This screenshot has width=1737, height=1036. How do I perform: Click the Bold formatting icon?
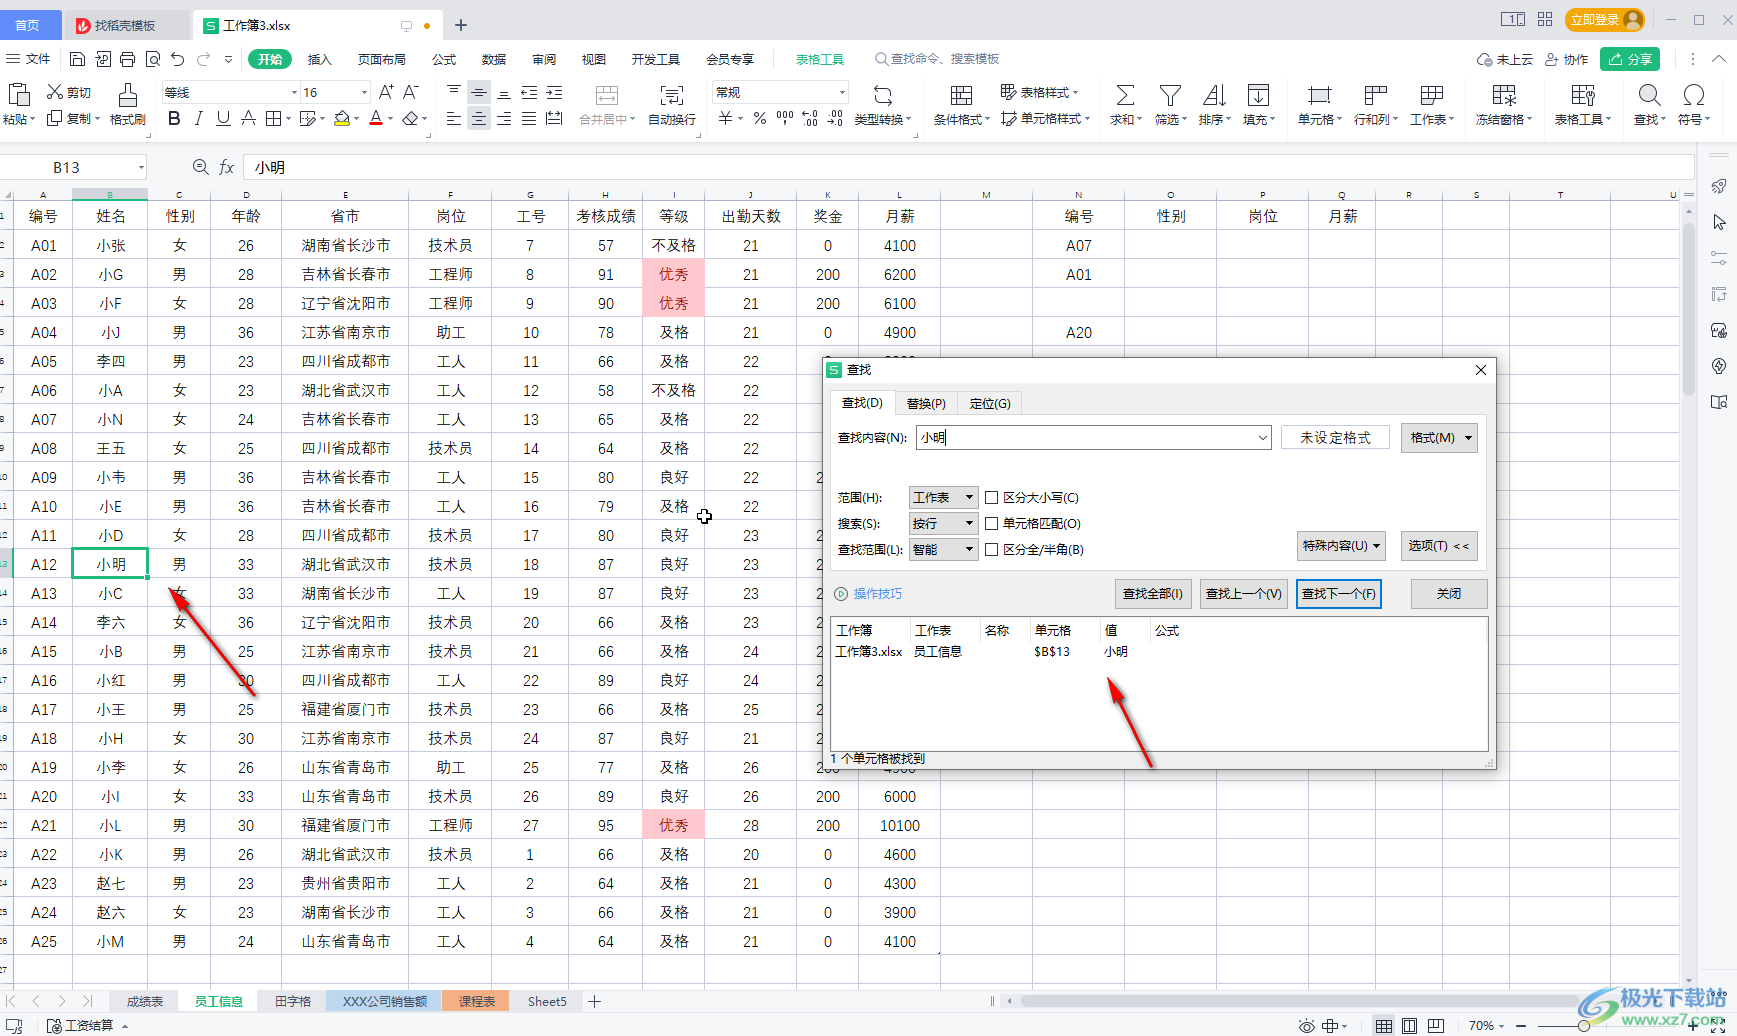tap(174, 119)
